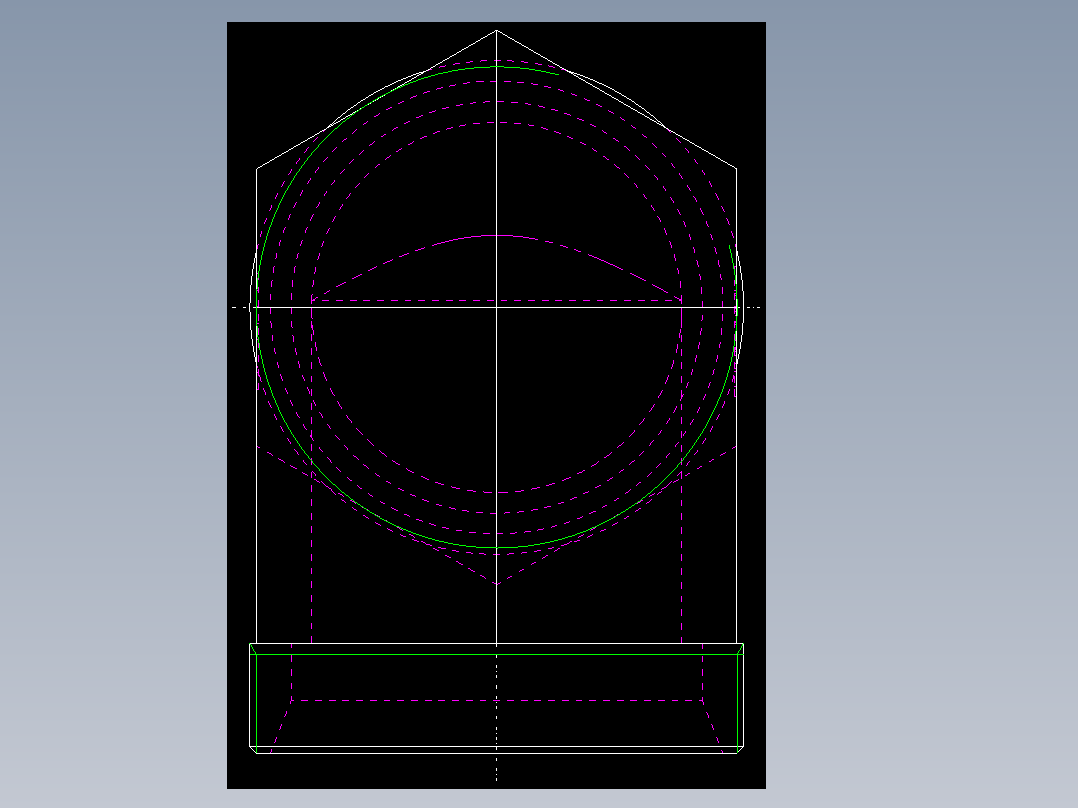Click the hexagon top apex vertex

click(x=496, y=30)
